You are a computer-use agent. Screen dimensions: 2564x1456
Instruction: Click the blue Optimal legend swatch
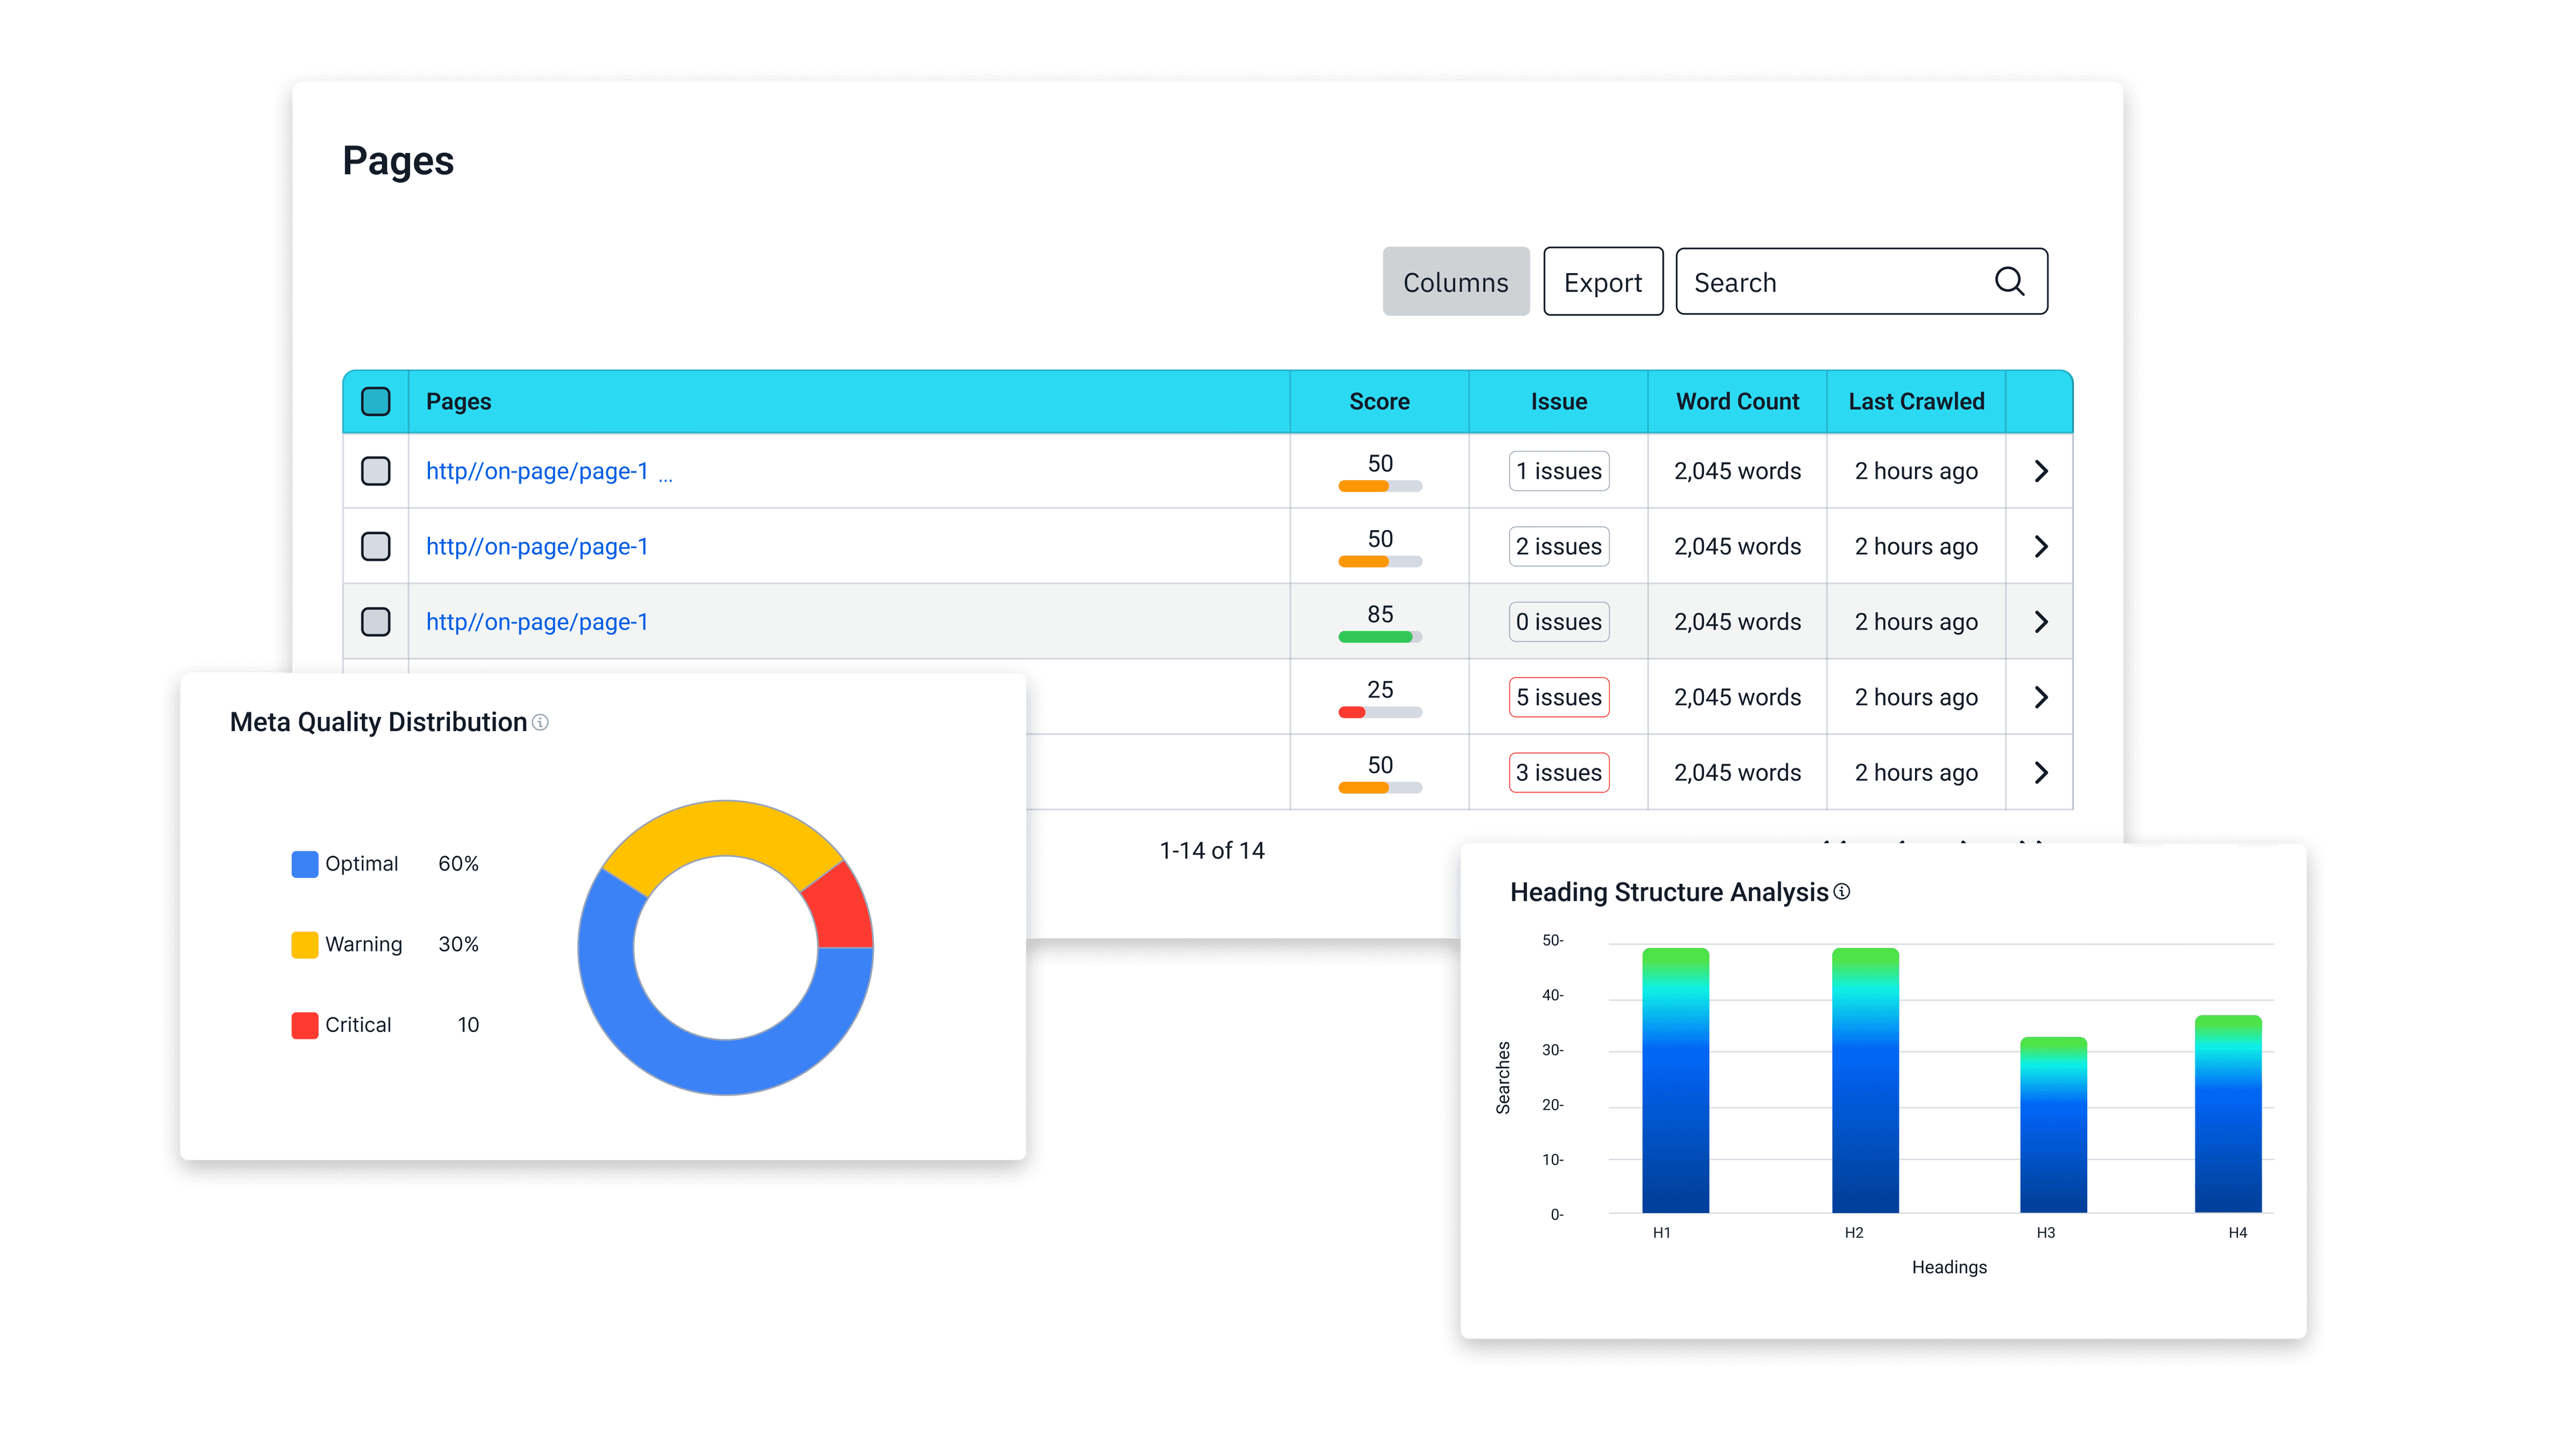point(305,864)
